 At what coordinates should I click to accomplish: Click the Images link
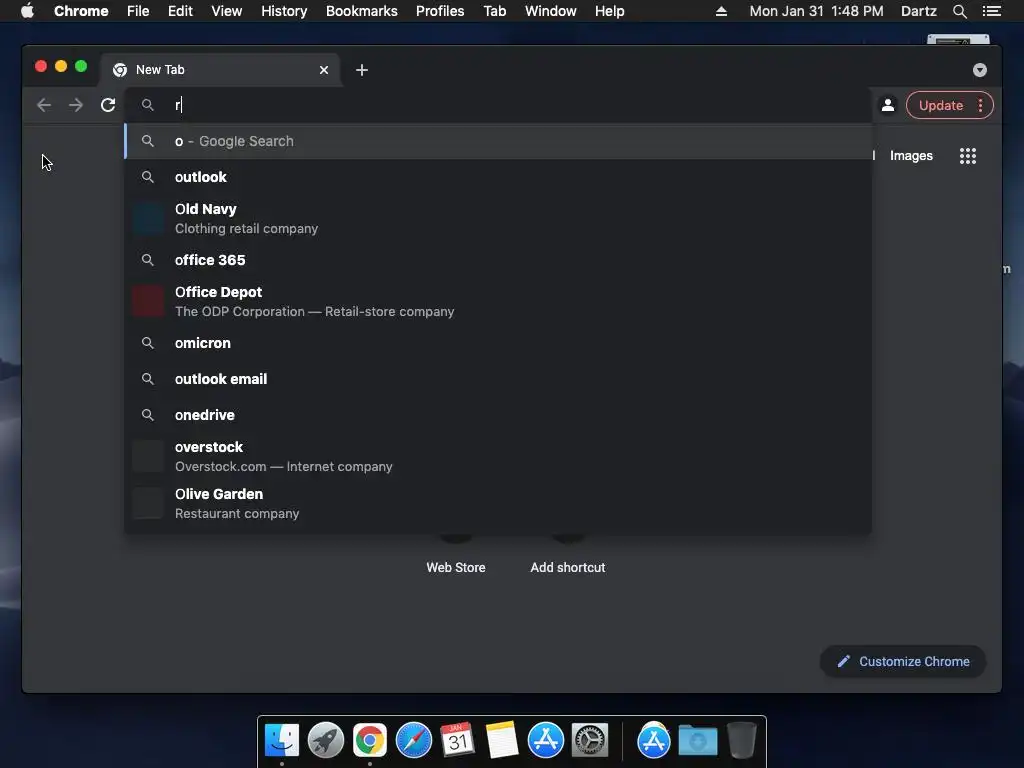pos(911,155)
